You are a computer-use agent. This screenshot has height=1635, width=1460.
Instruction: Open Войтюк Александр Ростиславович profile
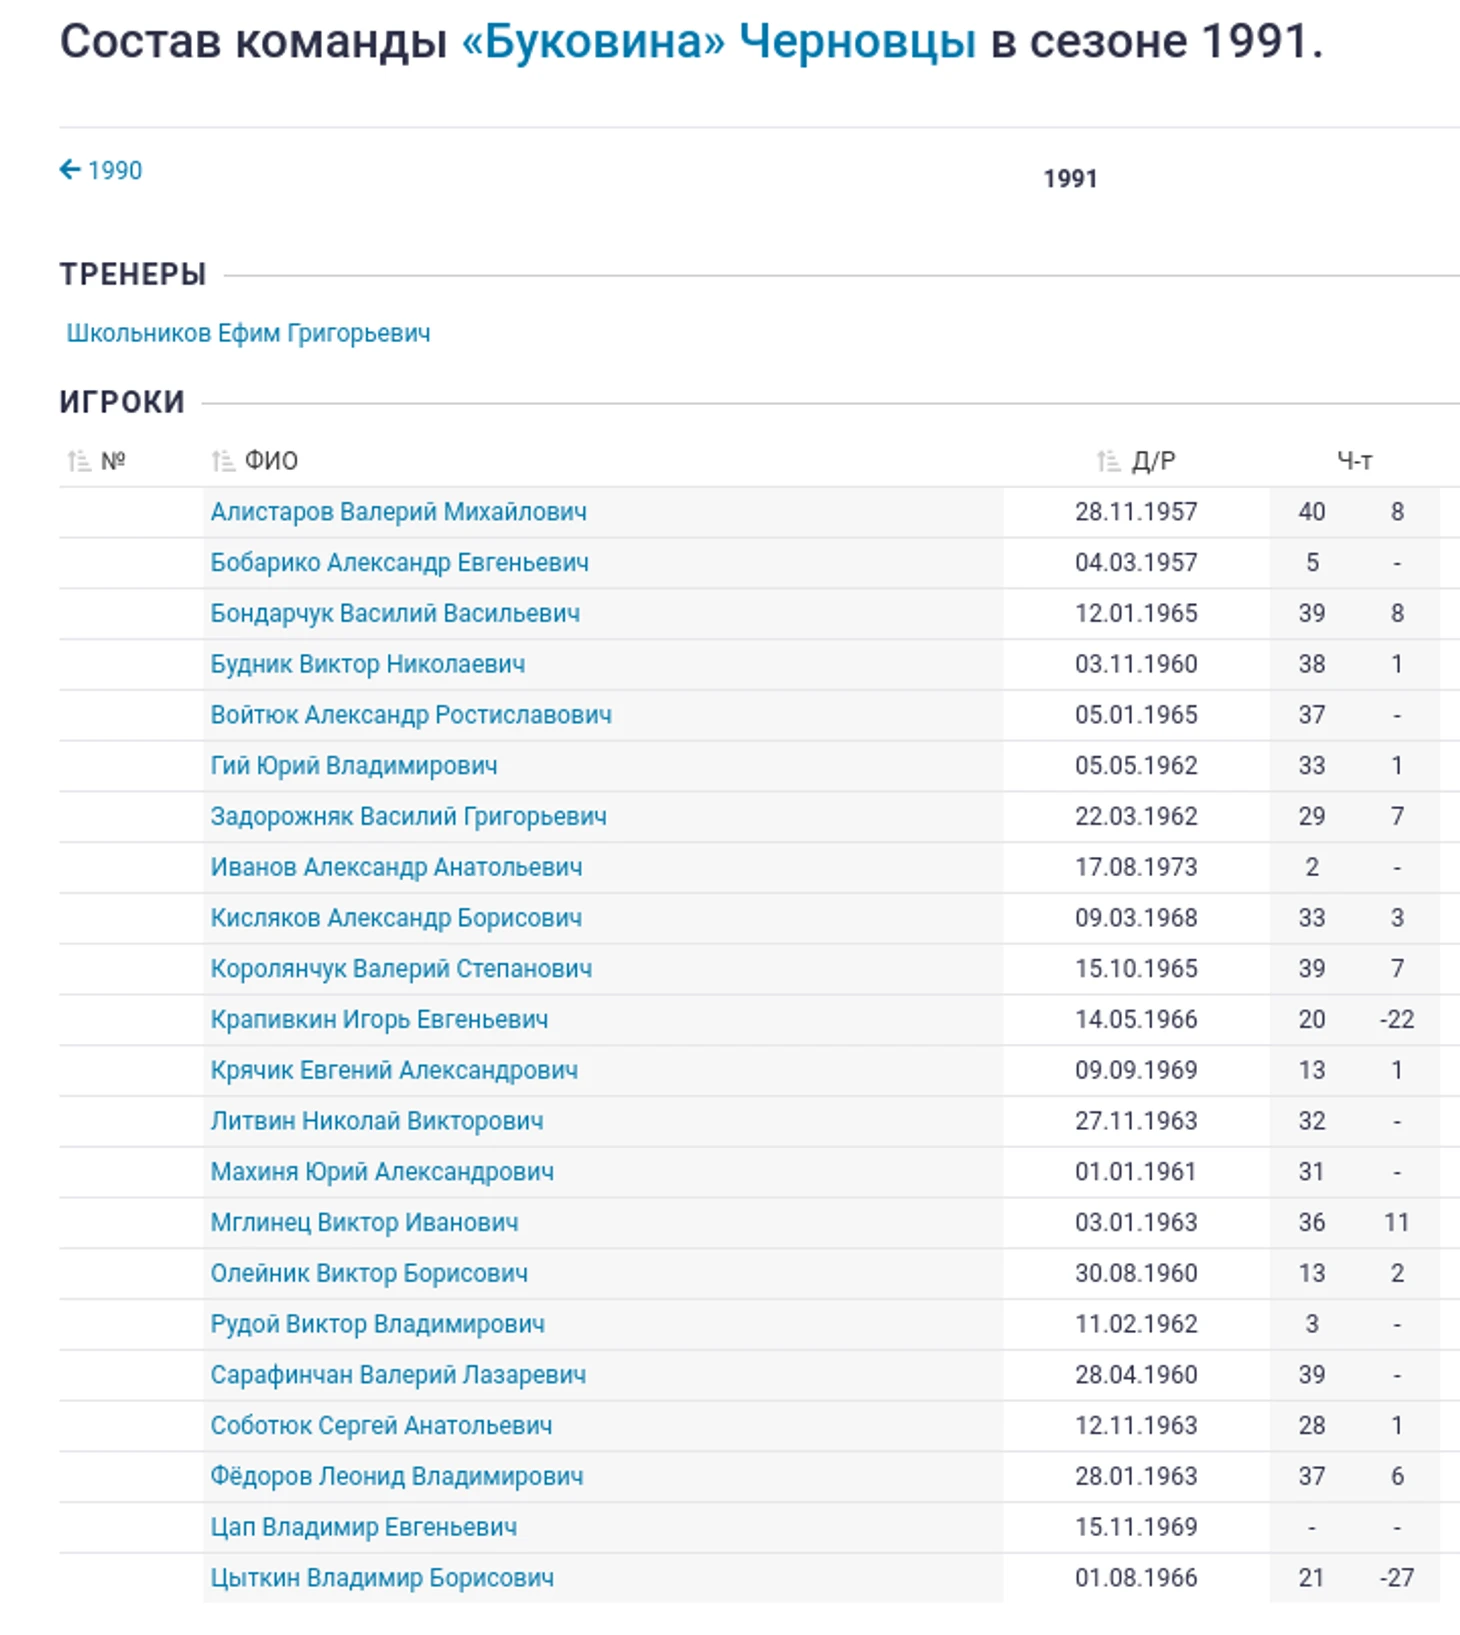[x=410, y=715]
